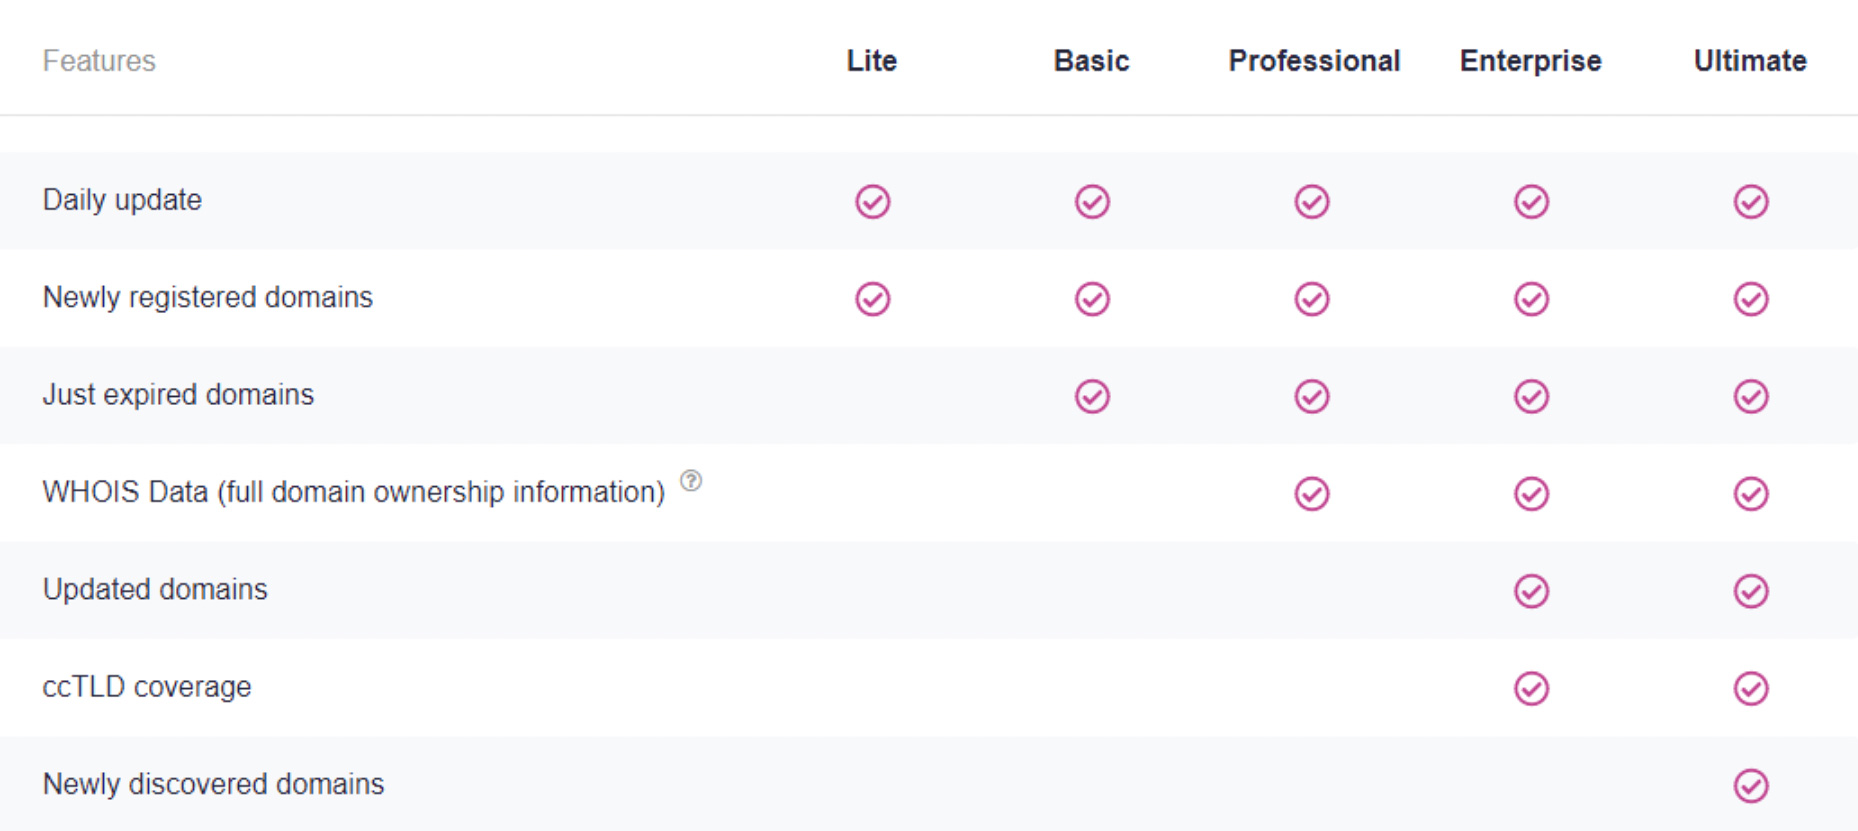
Task: Click Professional checkmark in WHOIS Data row
Action: pyautogui.click(x=1312, y=494)
